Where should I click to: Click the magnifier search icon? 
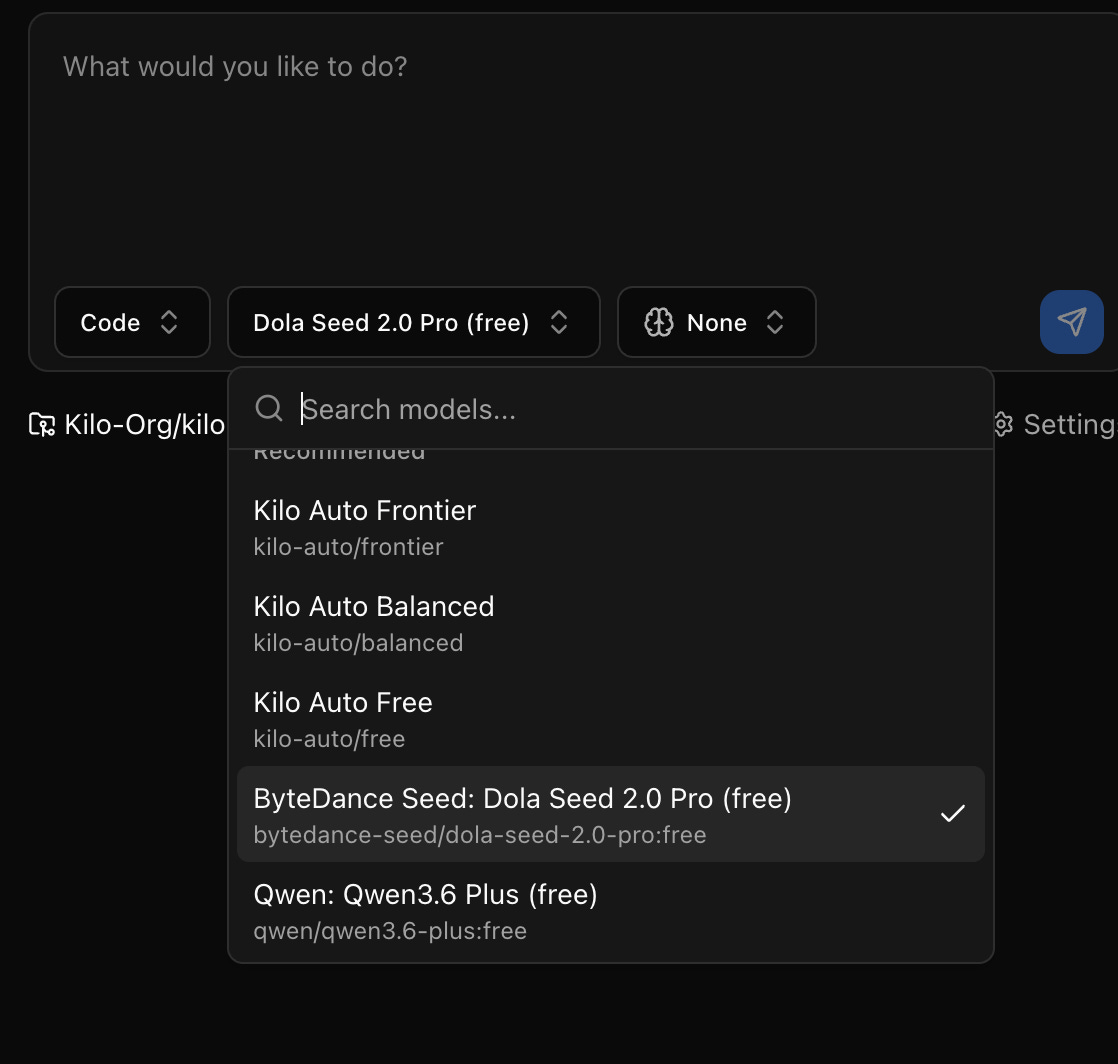(269, 409)
